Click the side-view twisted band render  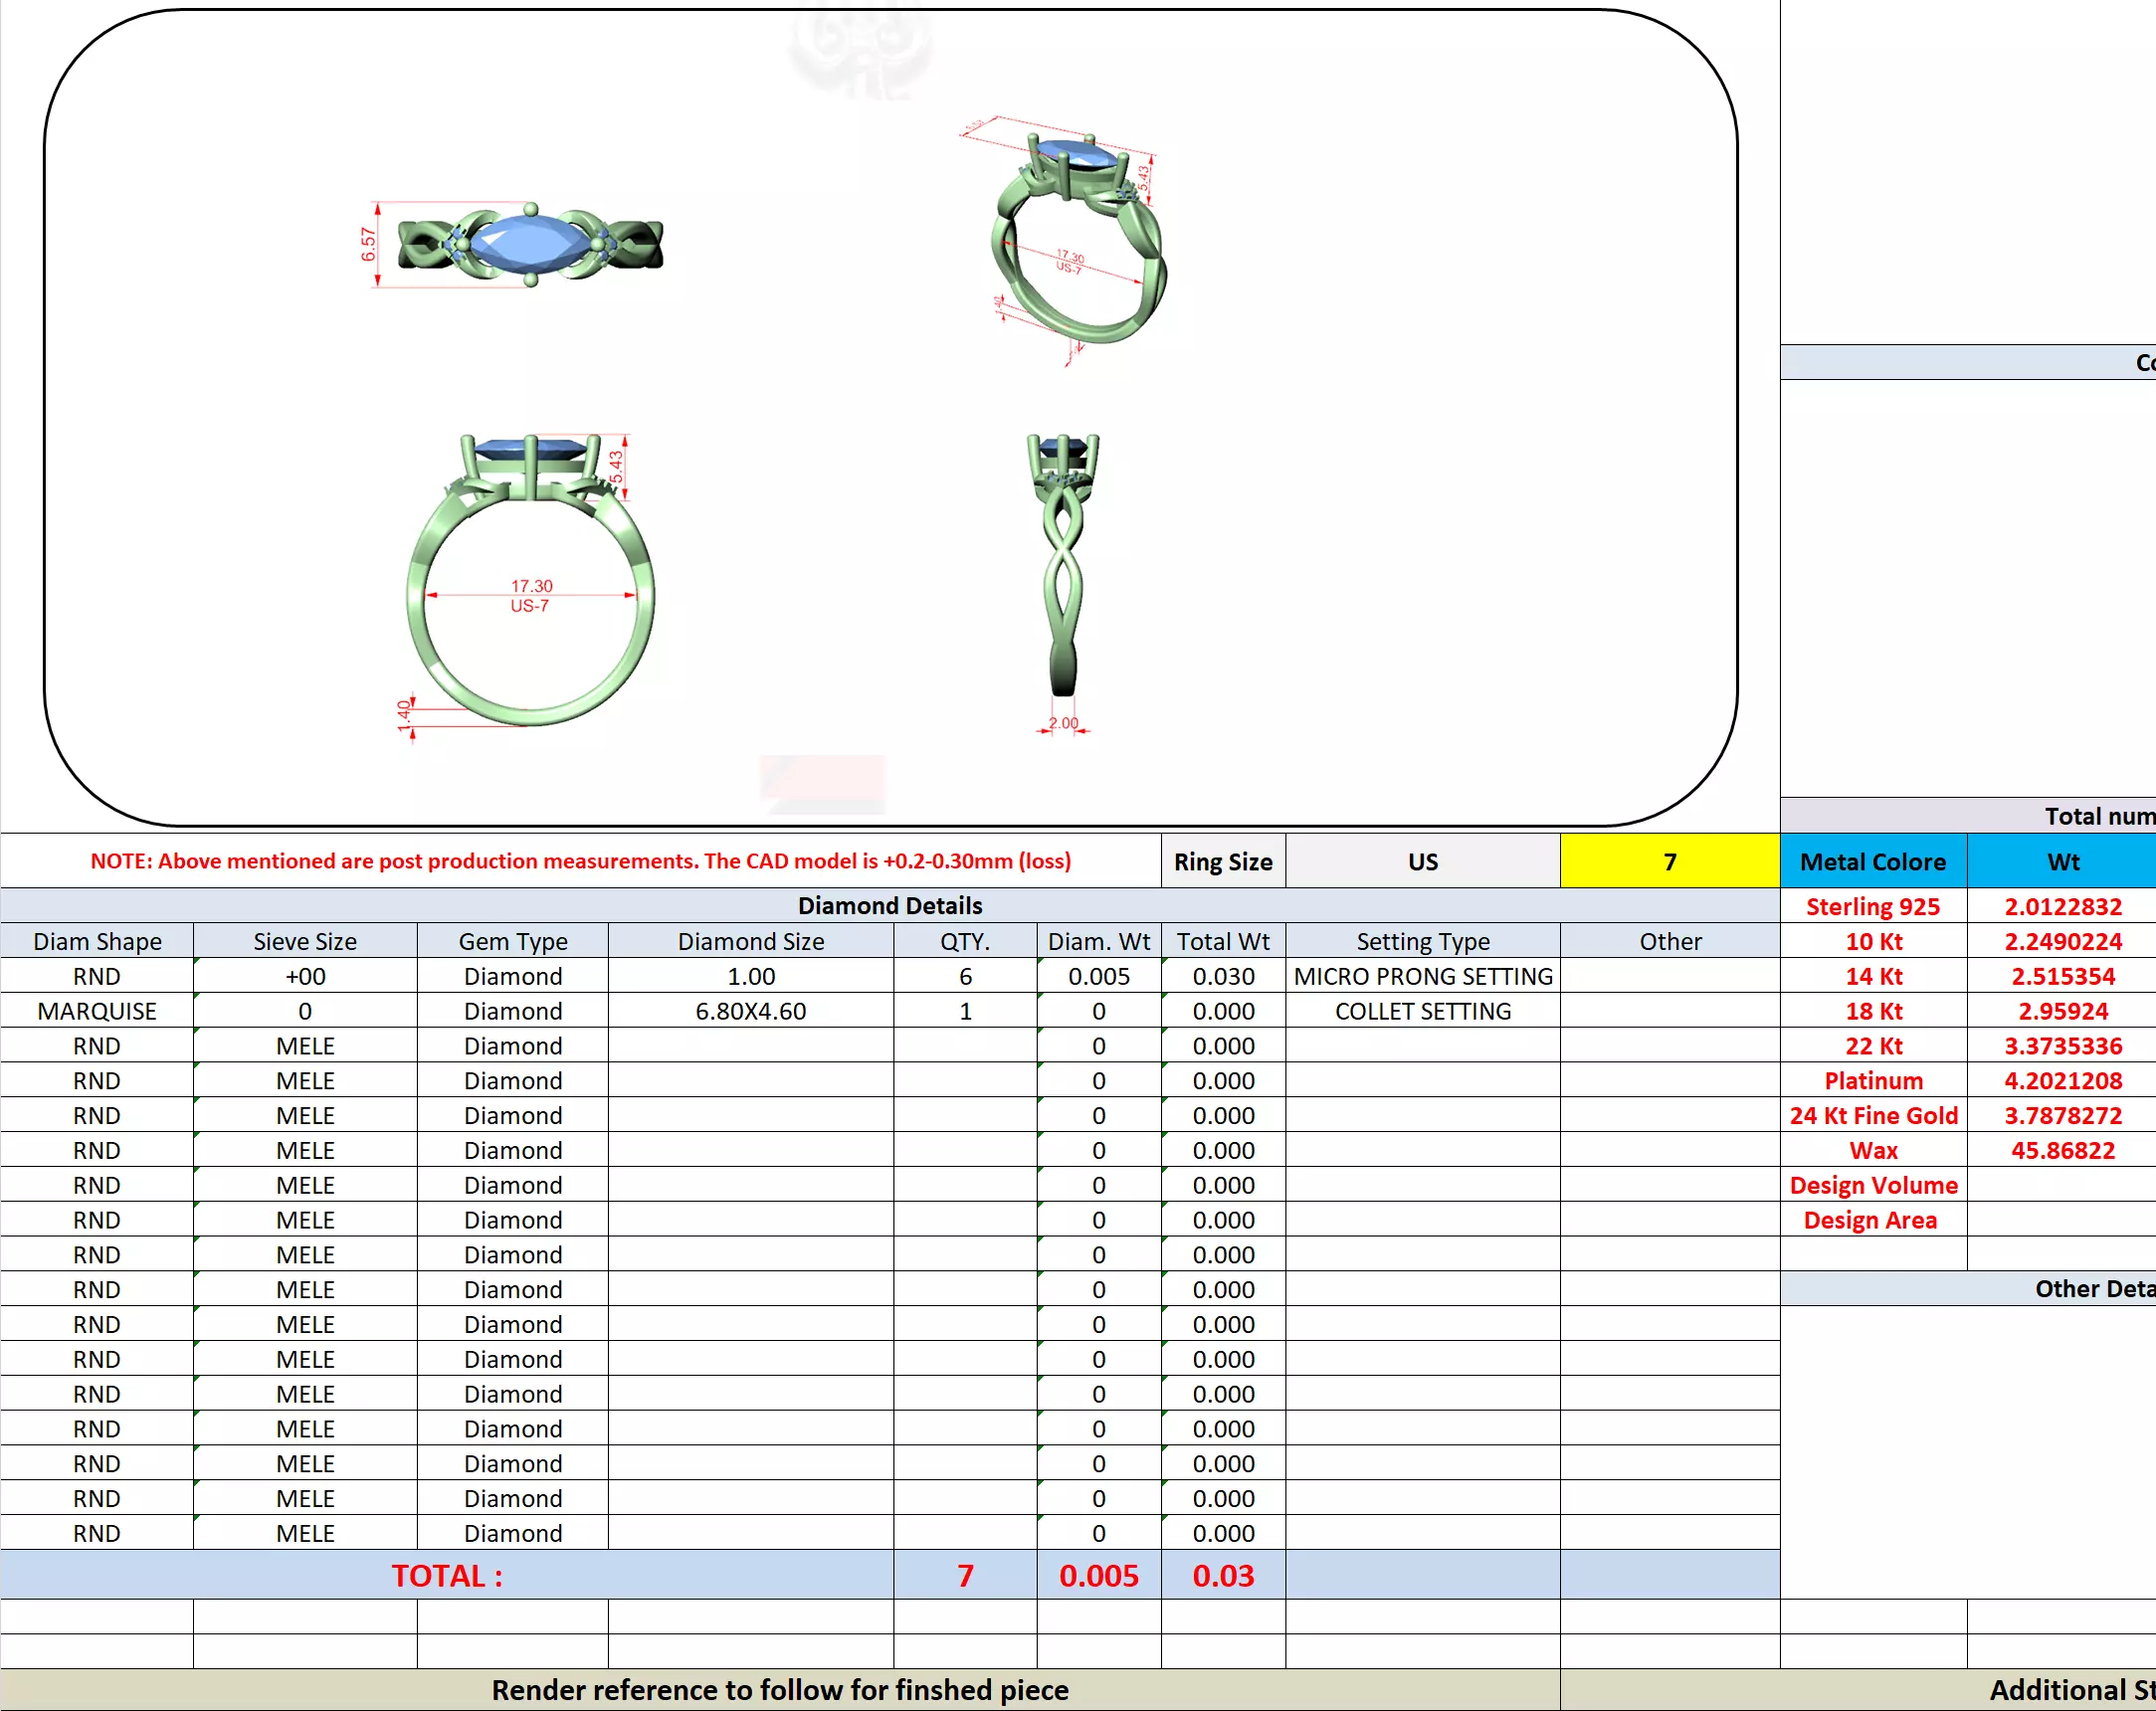click(x=1063, y=570)
